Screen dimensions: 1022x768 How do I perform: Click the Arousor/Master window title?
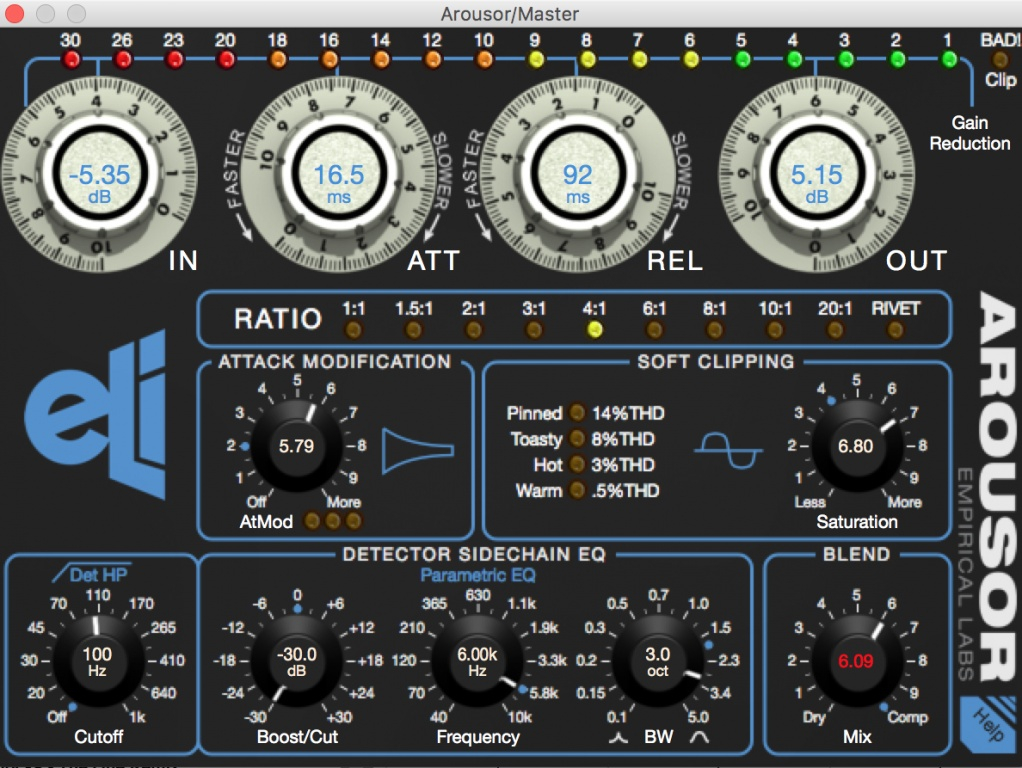(x=510, y=14)
